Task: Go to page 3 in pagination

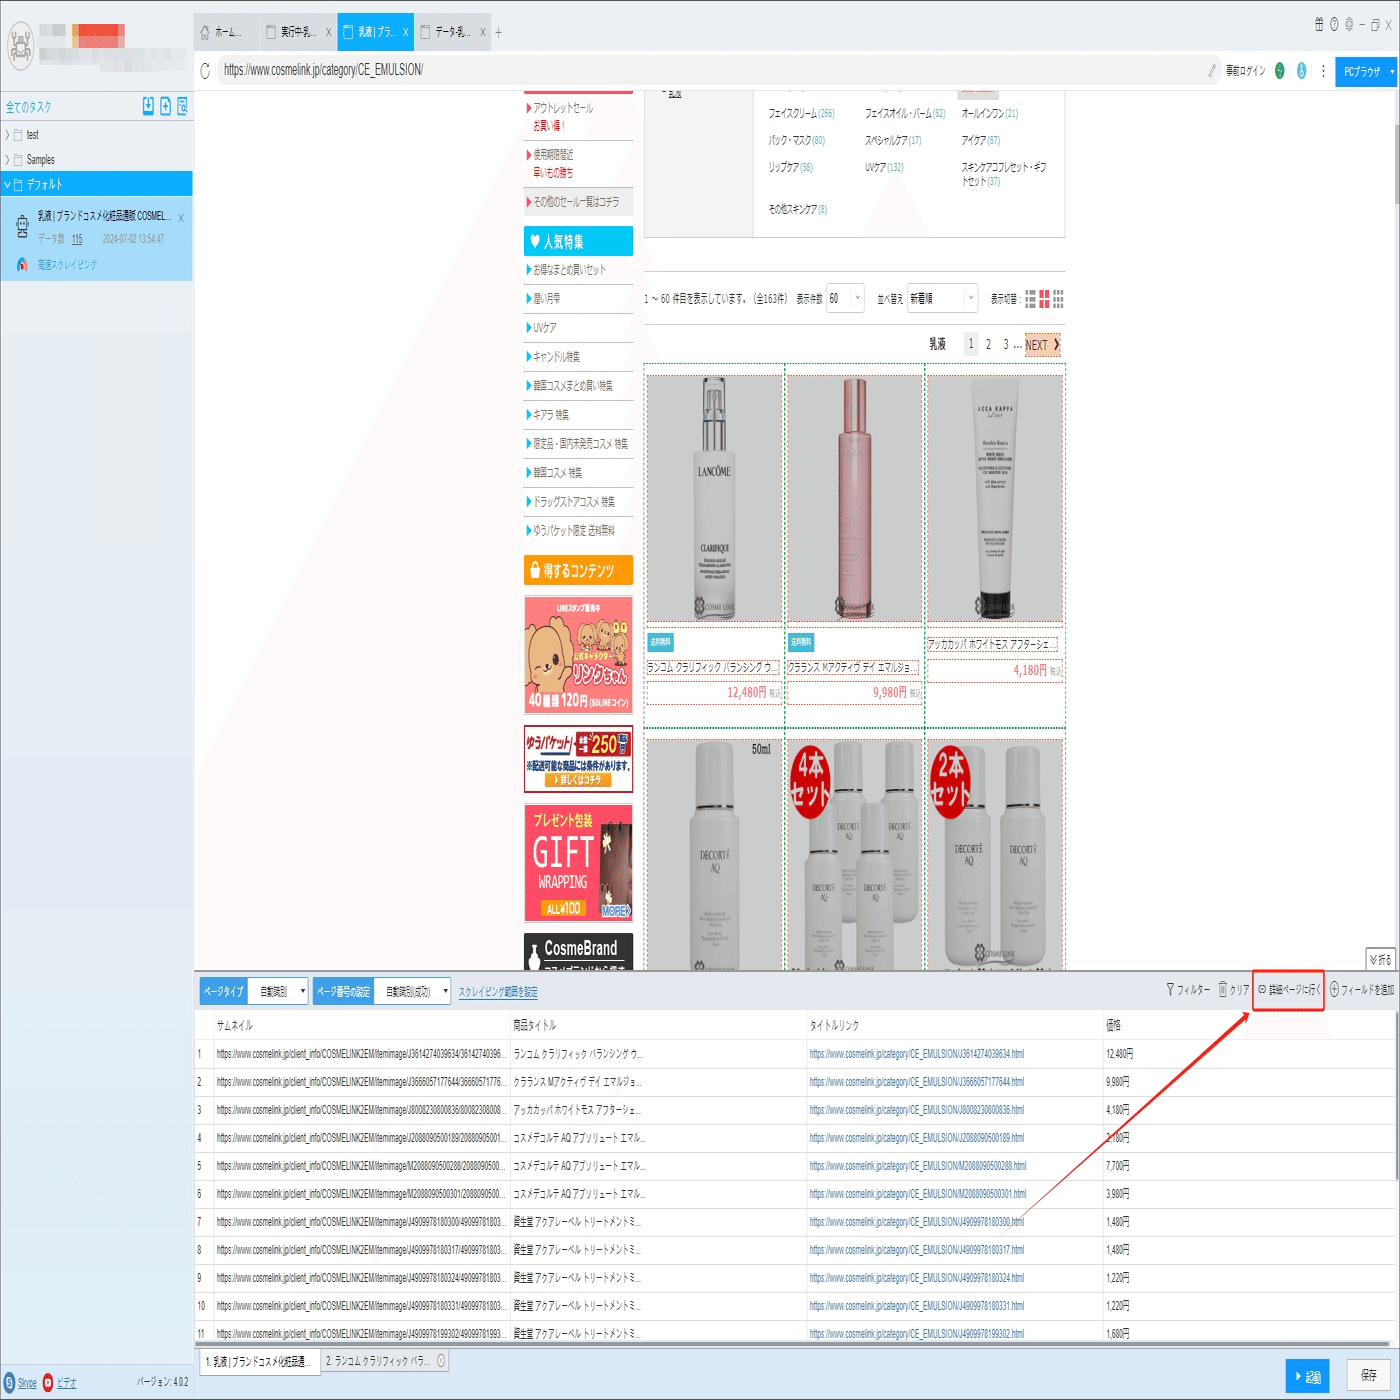Action: pos(1006,345)
